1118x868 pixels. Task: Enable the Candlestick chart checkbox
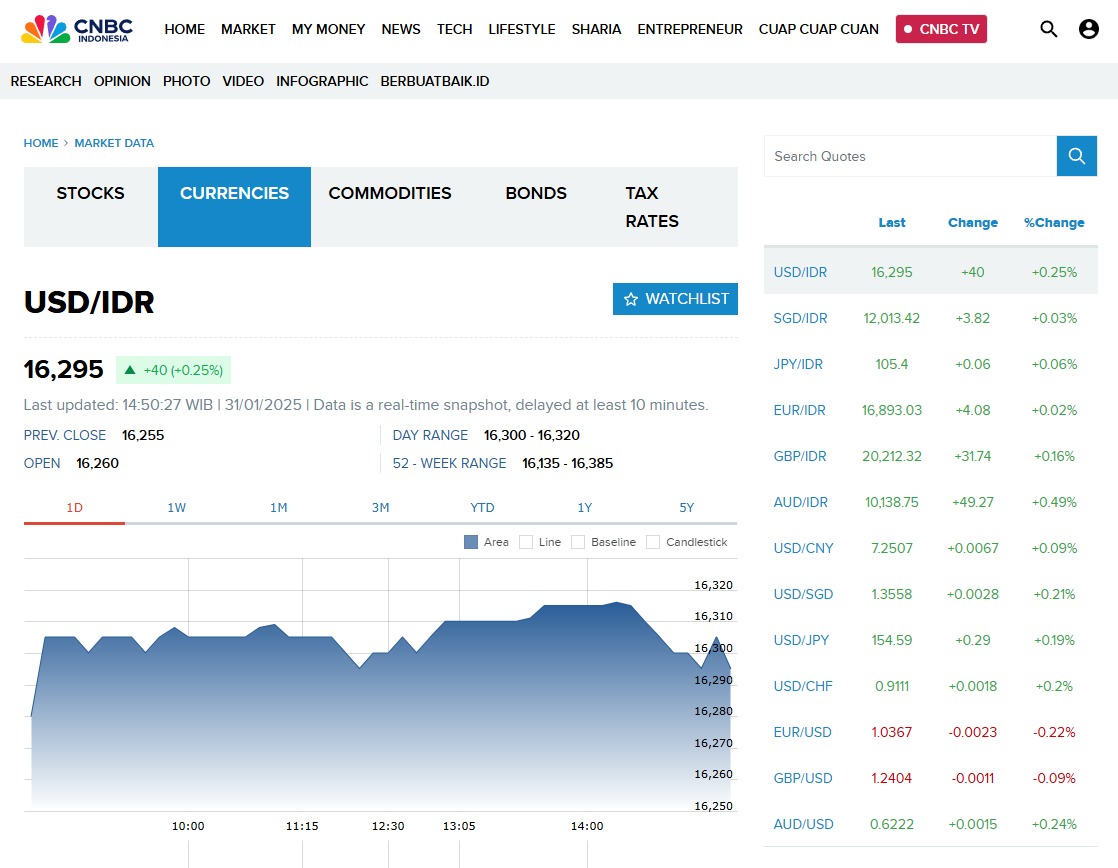pos(653,542)
